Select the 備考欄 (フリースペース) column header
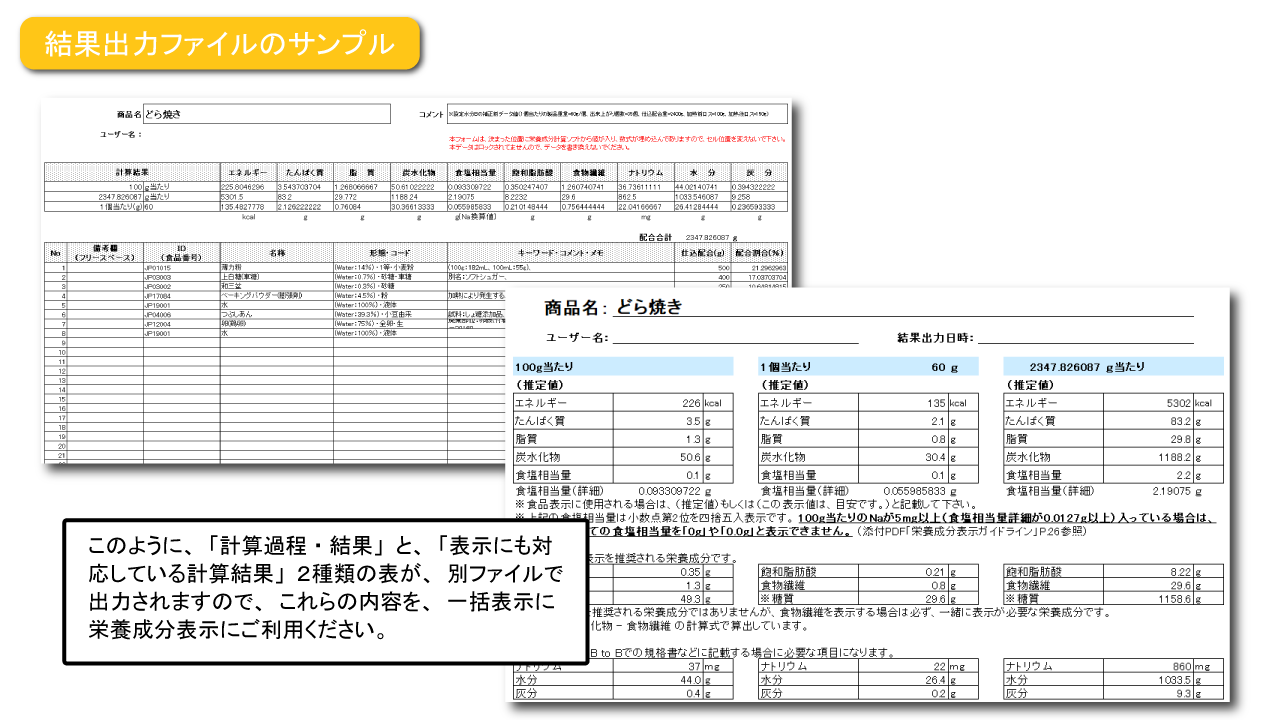The height and width of the screenshot is (720, 1280). coord(104,254)
